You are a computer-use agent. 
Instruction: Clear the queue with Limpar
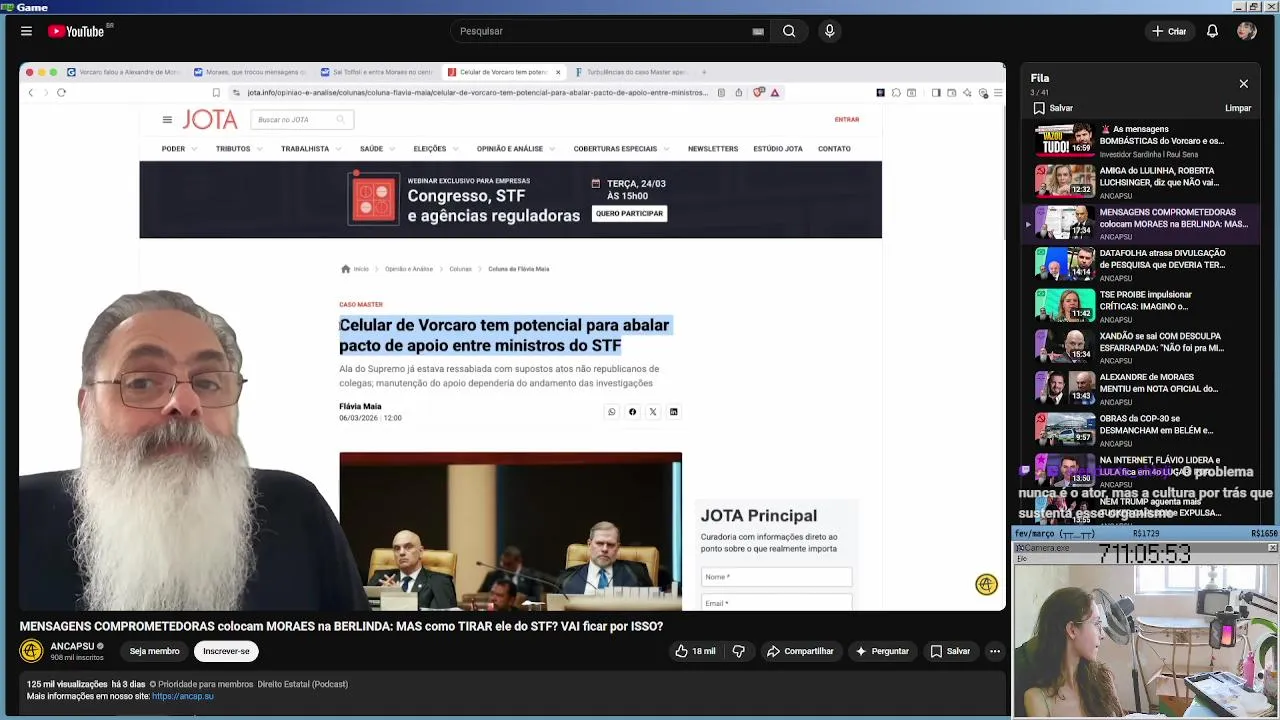tap(1238, 108)
